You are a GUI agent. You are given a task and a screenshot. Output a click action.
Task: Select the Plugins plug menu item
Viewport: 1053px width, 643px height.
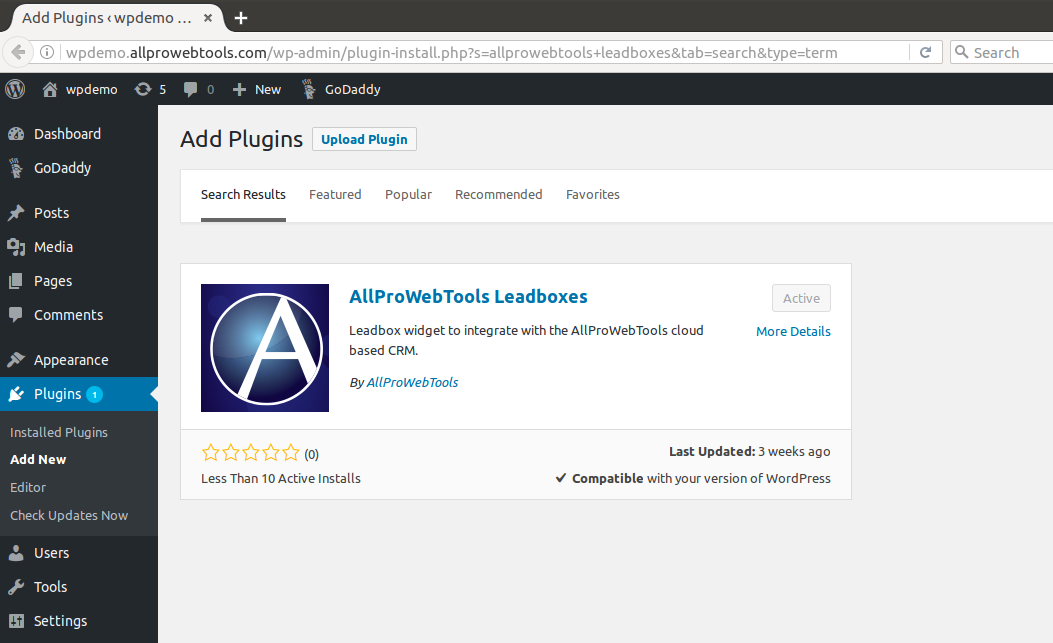click(79, 394)
